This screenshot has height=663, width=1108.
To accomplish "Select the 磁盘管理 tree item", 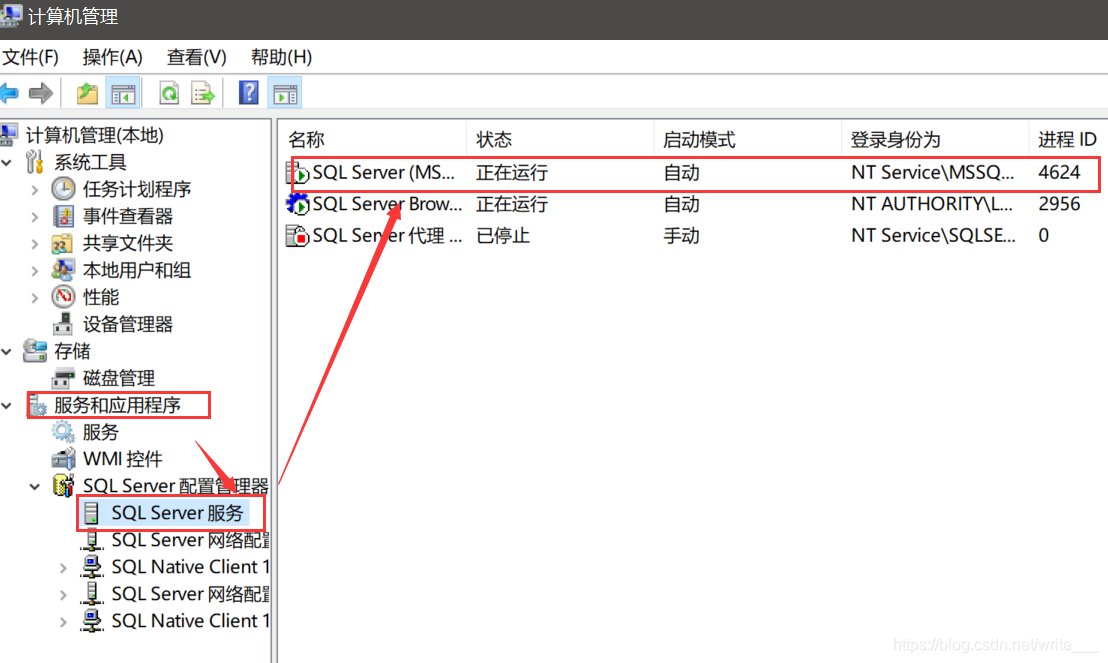I will click(x=119, y=378).
